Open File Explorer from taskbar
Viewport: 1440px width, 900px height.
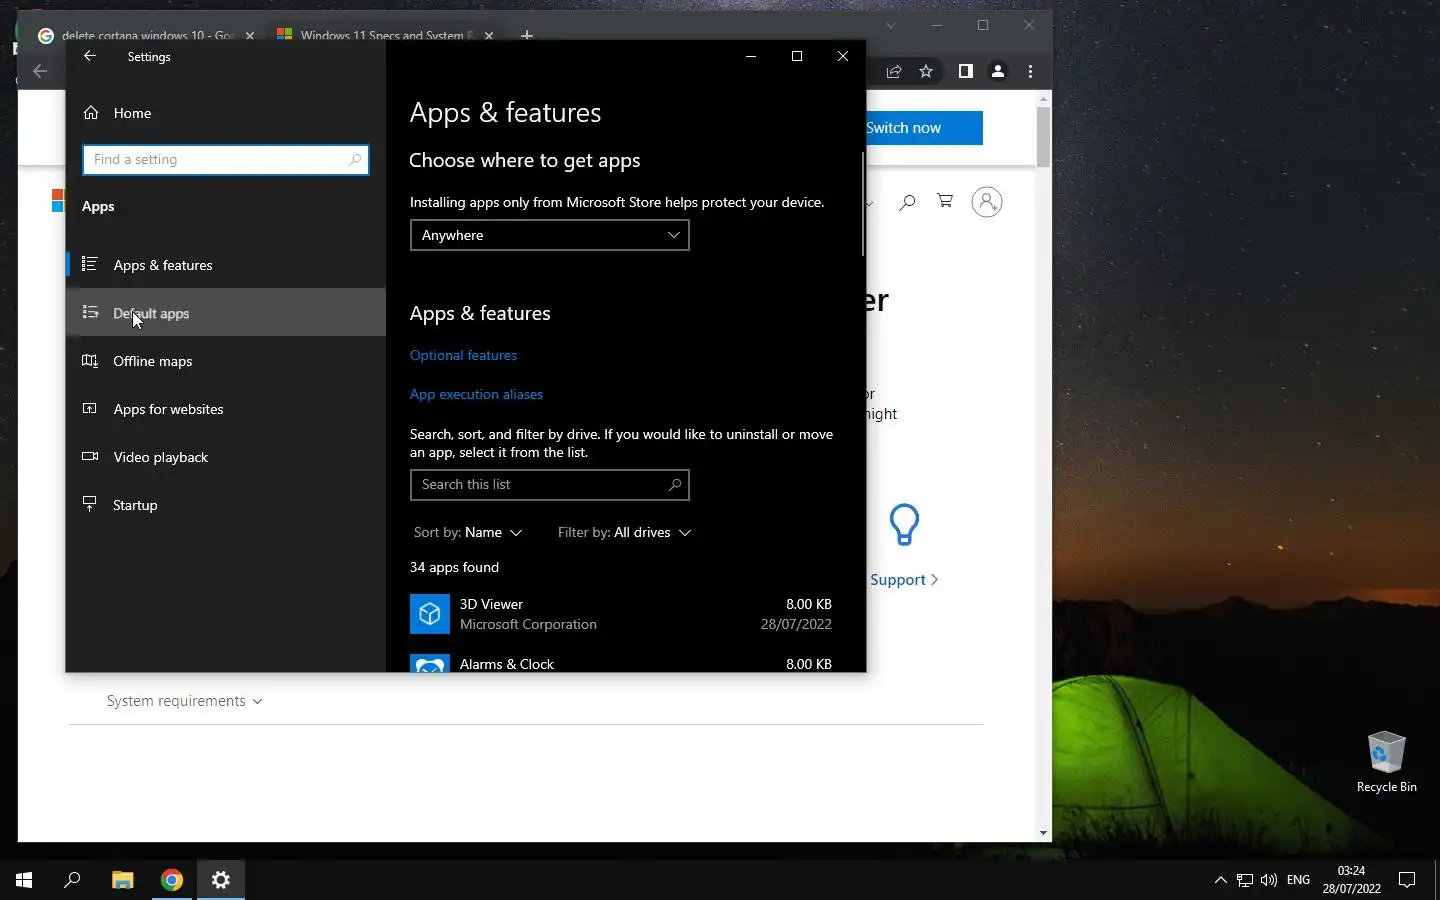[122, 880]
